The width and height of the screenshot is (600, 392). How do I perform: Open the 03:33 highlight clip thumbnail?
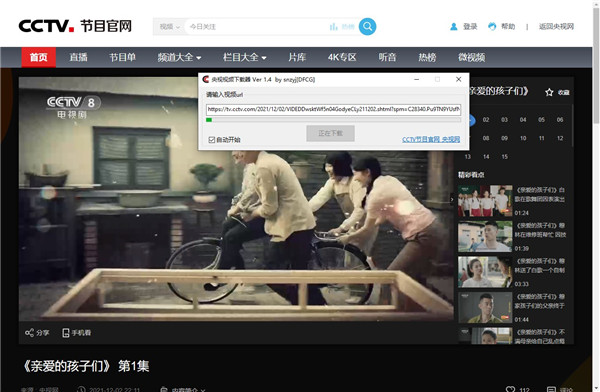click(x=485, y=272)
